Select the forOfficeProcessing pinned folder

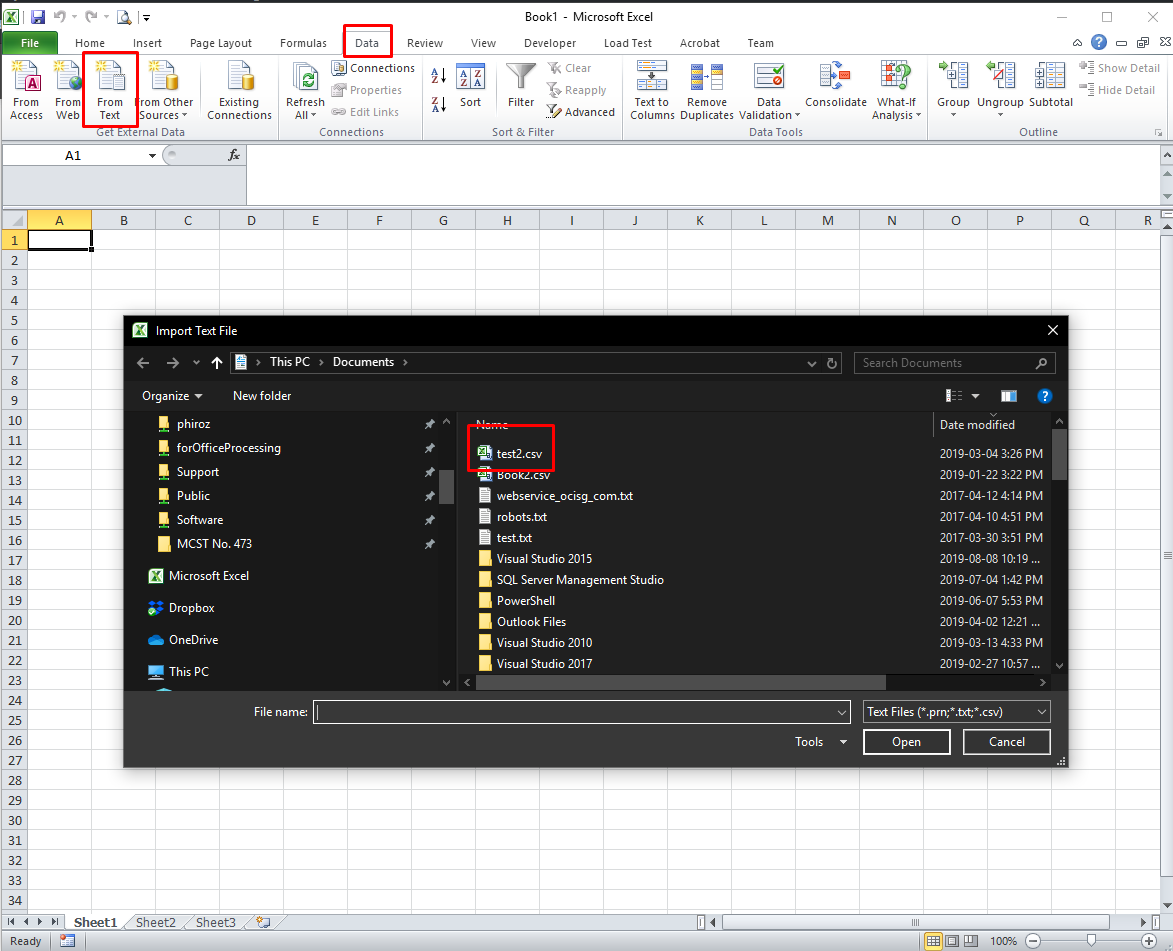228,447
